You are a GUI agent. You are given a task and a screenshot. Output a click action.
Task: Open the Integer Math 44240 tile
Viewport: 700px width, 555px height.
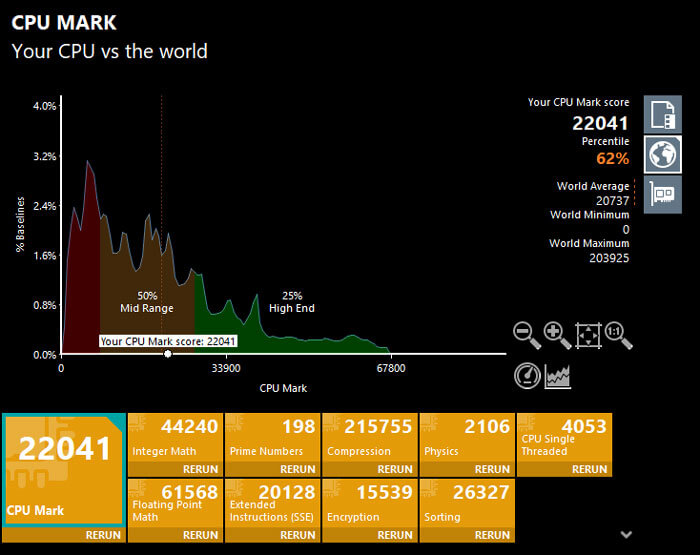point(175,438)
